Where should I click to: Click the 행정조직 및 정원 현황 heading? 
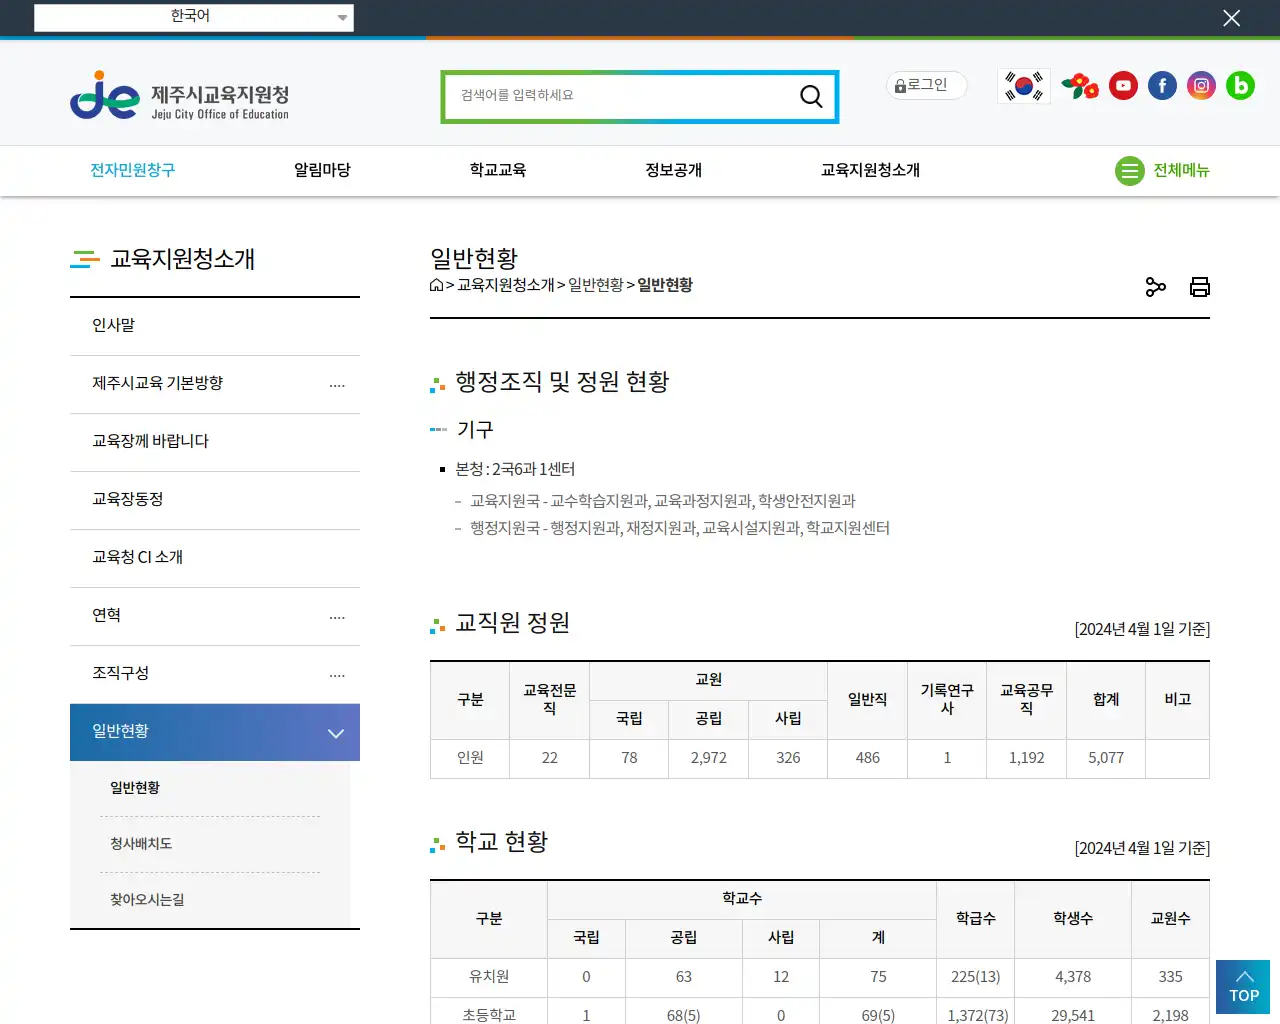pos(562,382)
